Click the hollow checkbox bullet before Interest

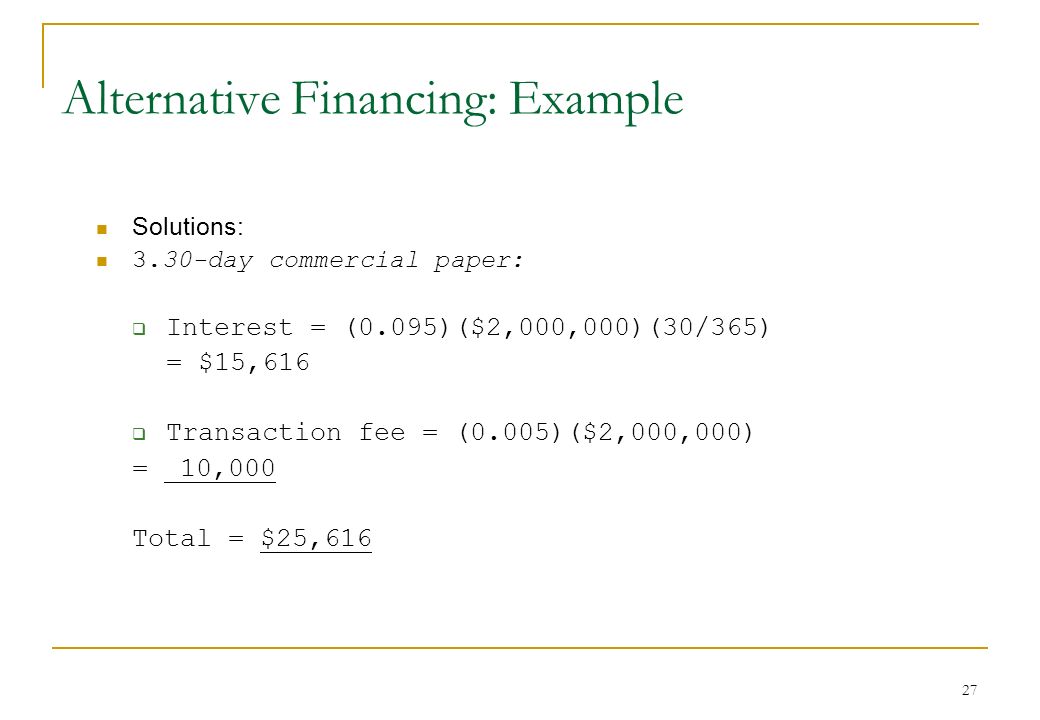(x=139, y=329)
